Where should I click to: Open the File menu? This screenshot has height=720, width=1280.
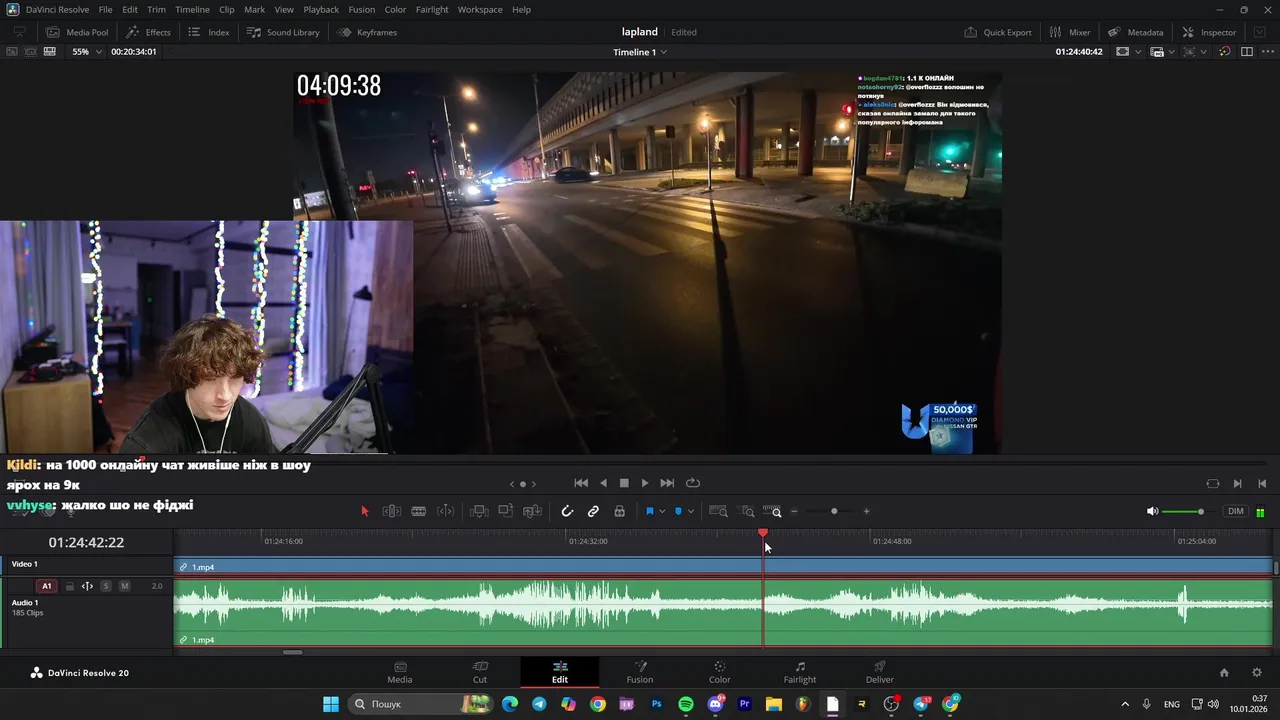tap(105, 9)
